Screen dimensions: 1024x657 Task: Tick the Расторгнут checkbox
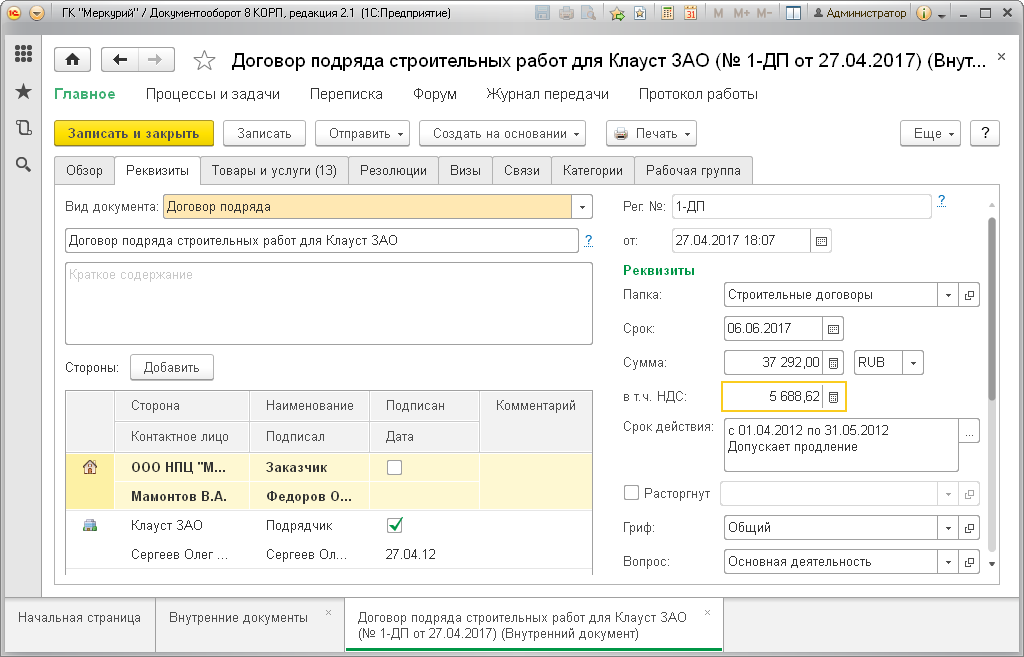[632, 492]
